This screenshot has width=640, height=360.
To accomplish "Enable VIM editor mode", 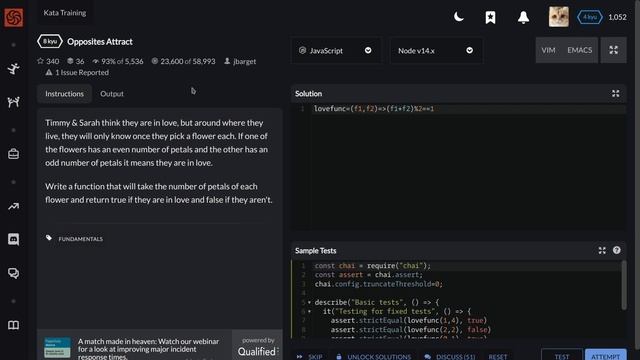I will (x=548, y=50).
